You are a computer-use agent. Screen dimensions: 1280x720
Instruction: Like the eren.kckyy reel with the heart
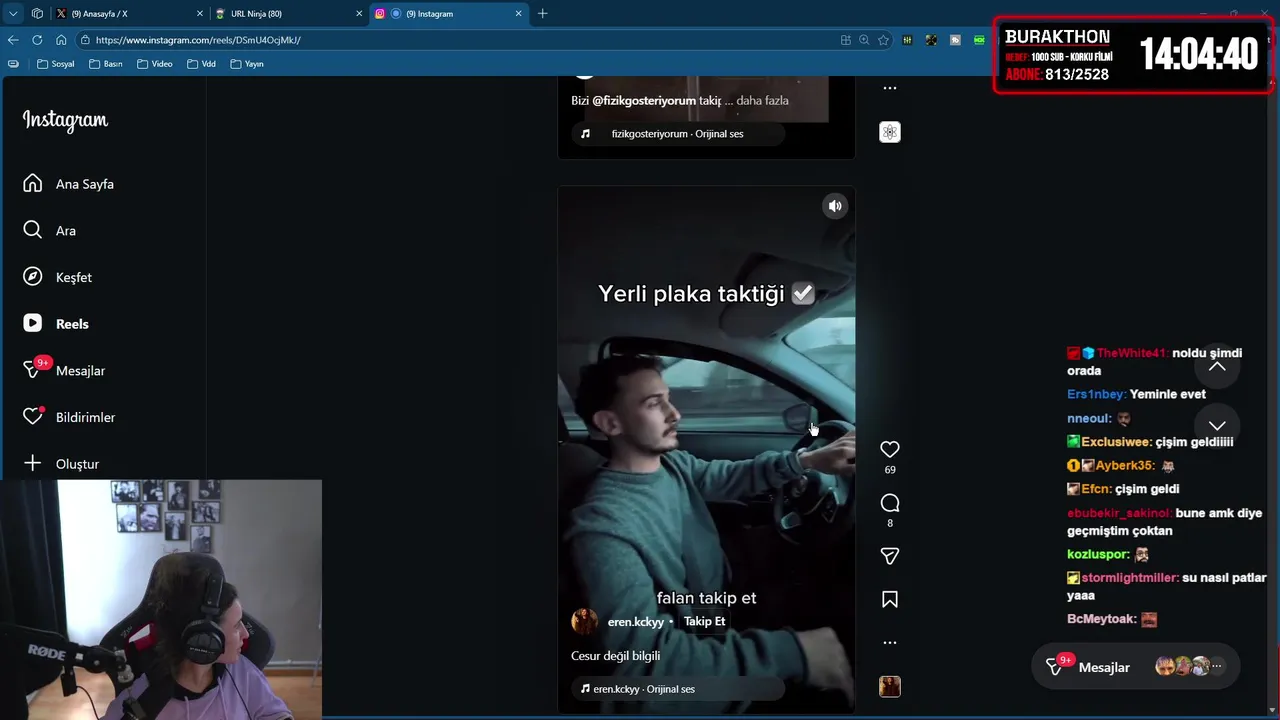[x=889, y=450]
